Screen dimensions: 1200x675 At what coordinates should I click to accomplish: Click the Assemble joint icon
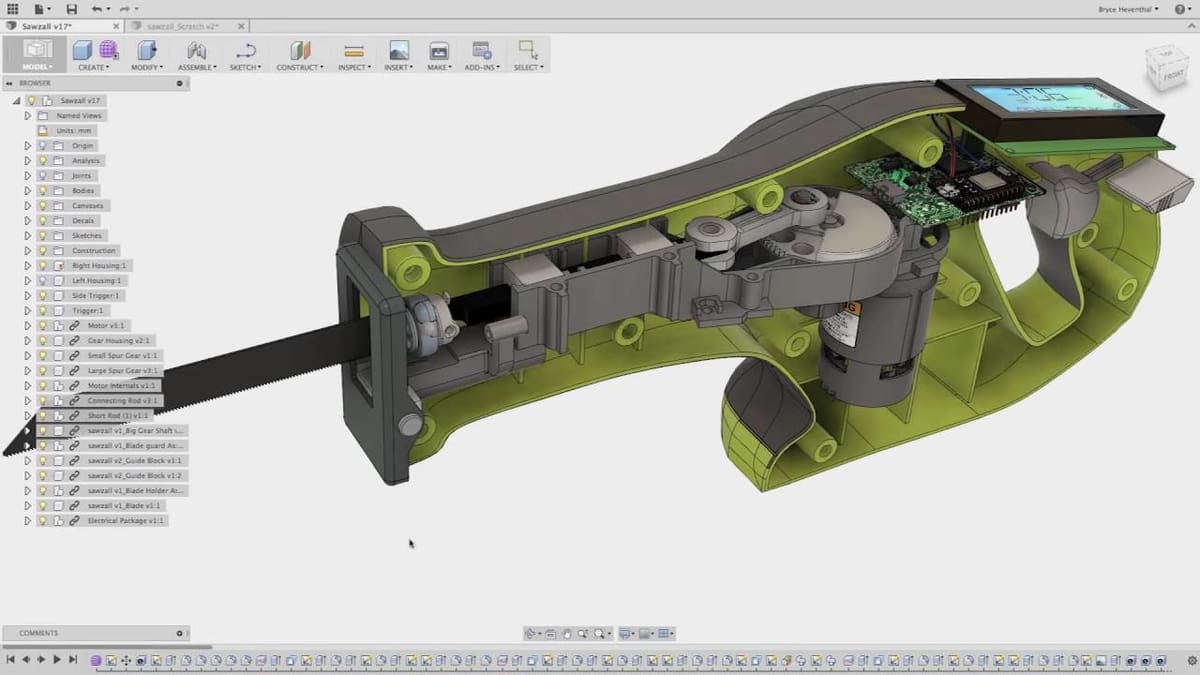pos(197,50)
